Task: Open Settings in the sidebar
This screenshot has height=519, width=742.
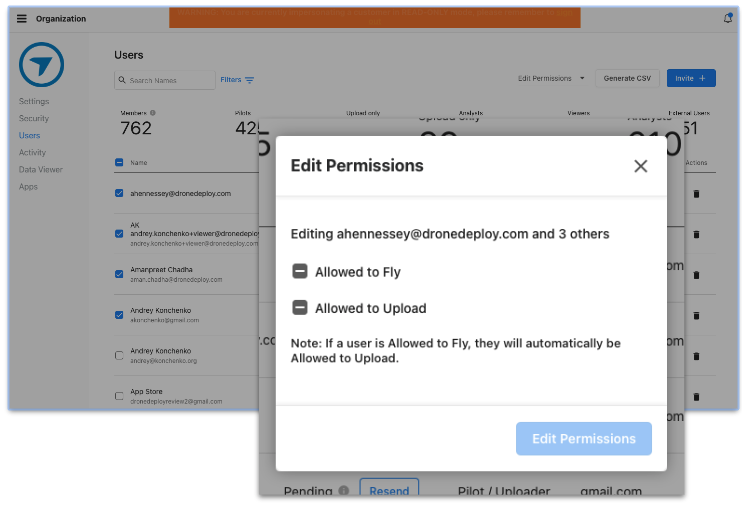Action: pos(34,101)
